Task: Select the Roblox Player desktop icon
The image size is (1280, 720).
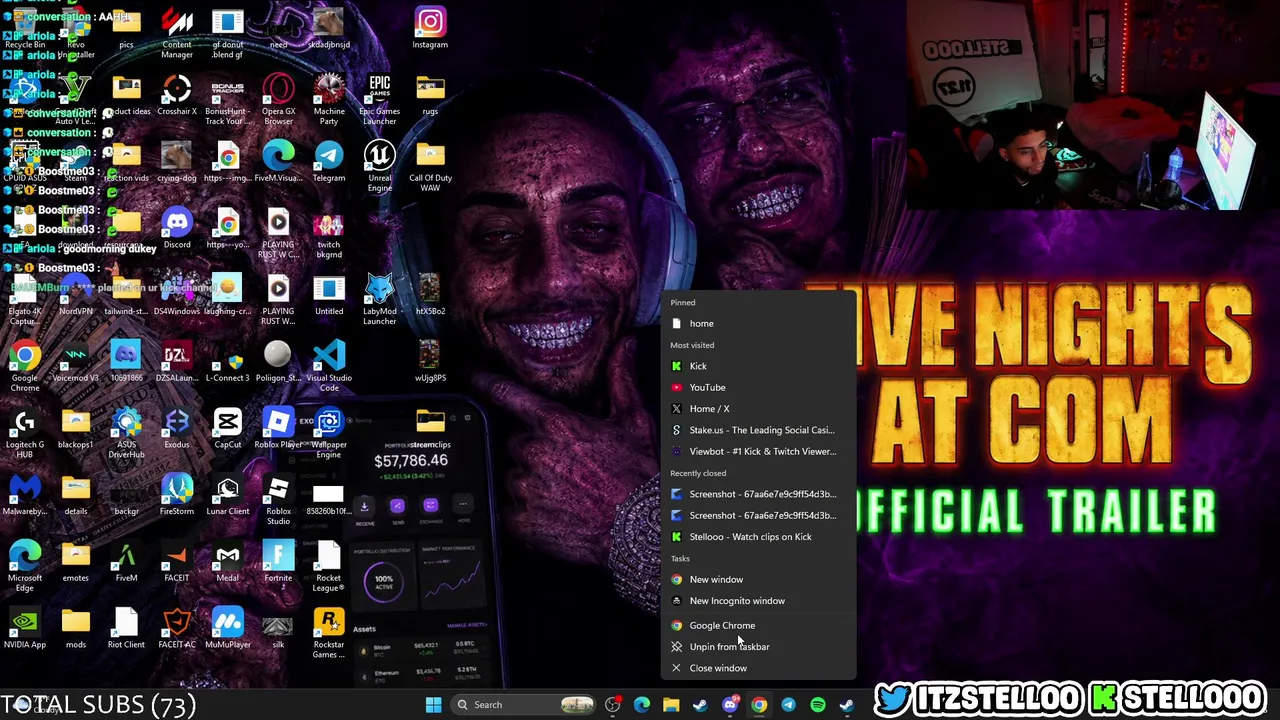Action: tap(278, 430)
